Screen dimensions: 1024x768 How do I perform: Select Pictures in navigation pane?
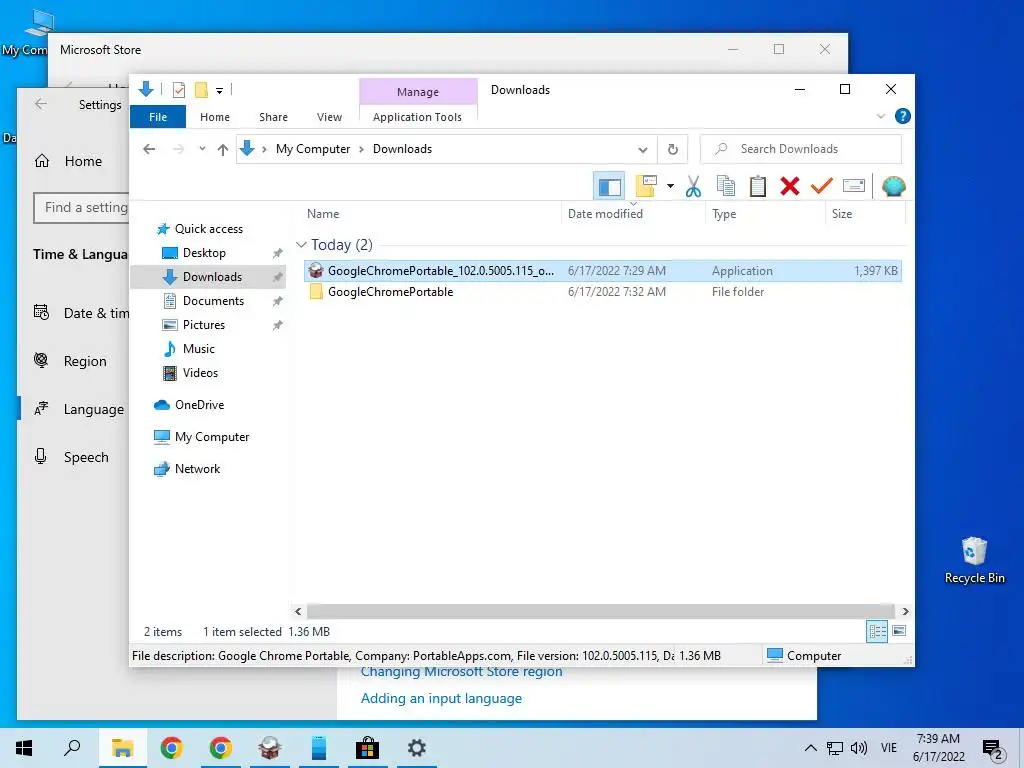click(203, 325)
